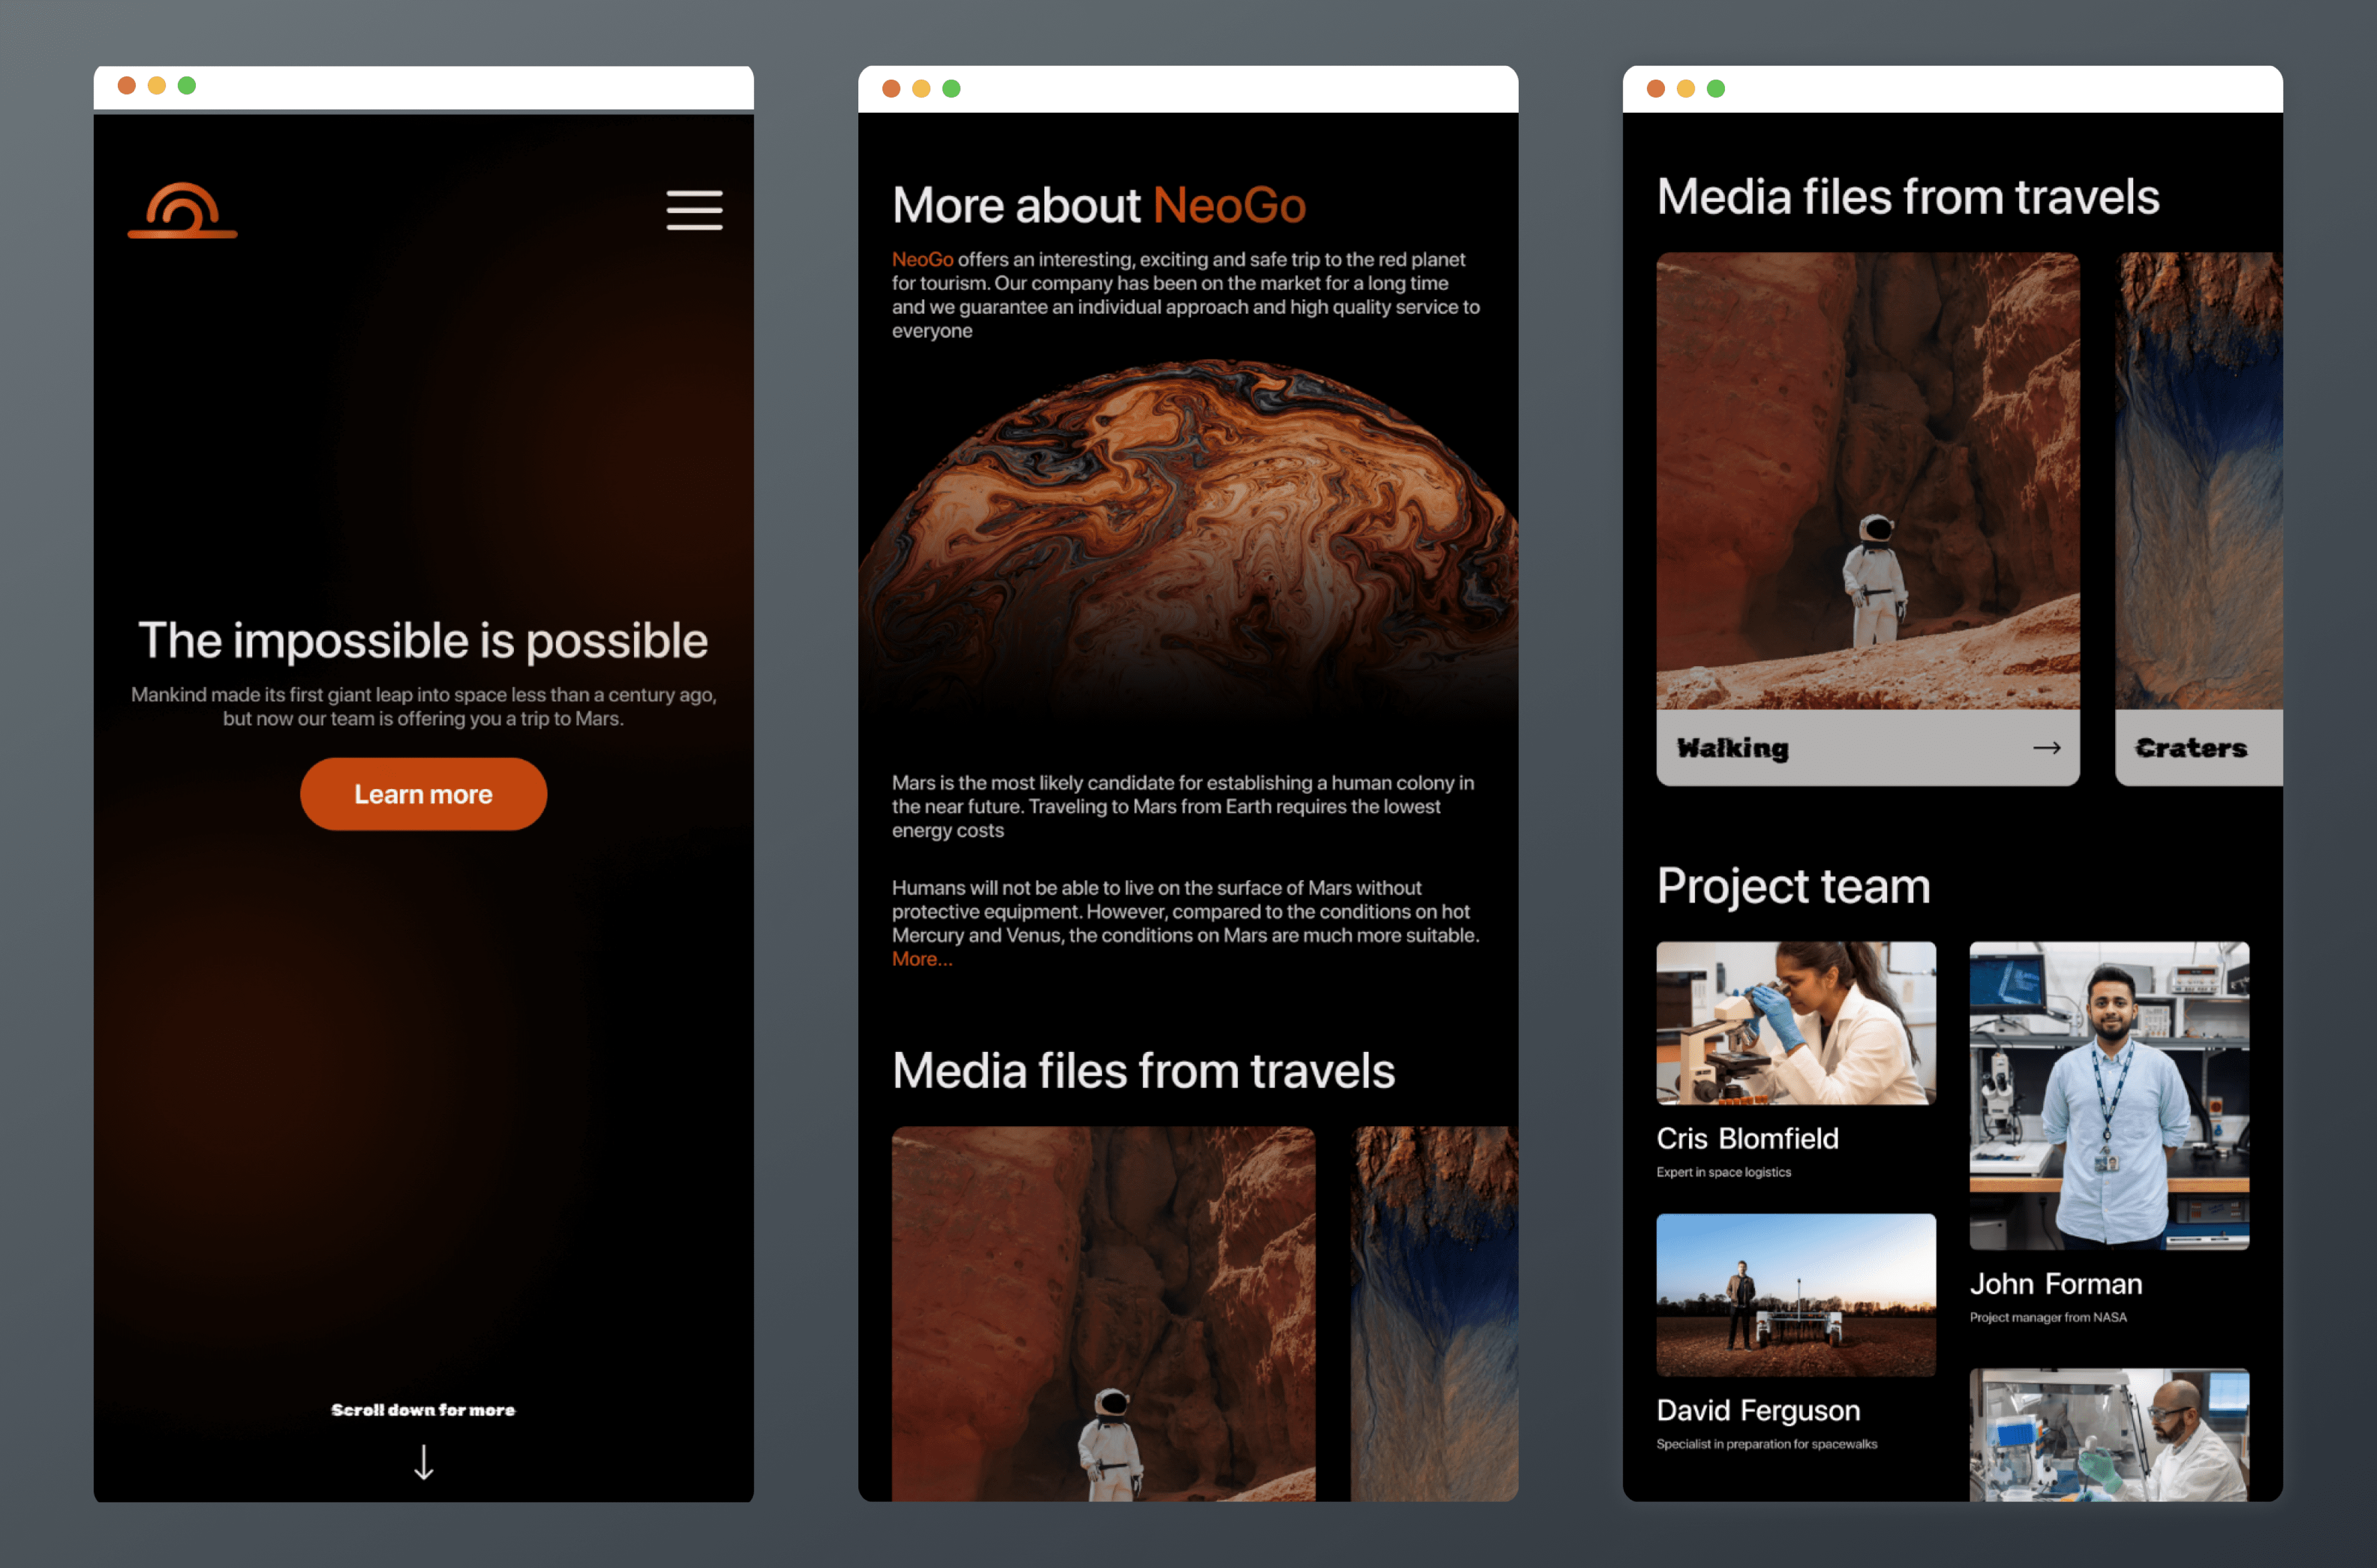
Task: Click the arrow on the Walking card
Action: 2046,748
